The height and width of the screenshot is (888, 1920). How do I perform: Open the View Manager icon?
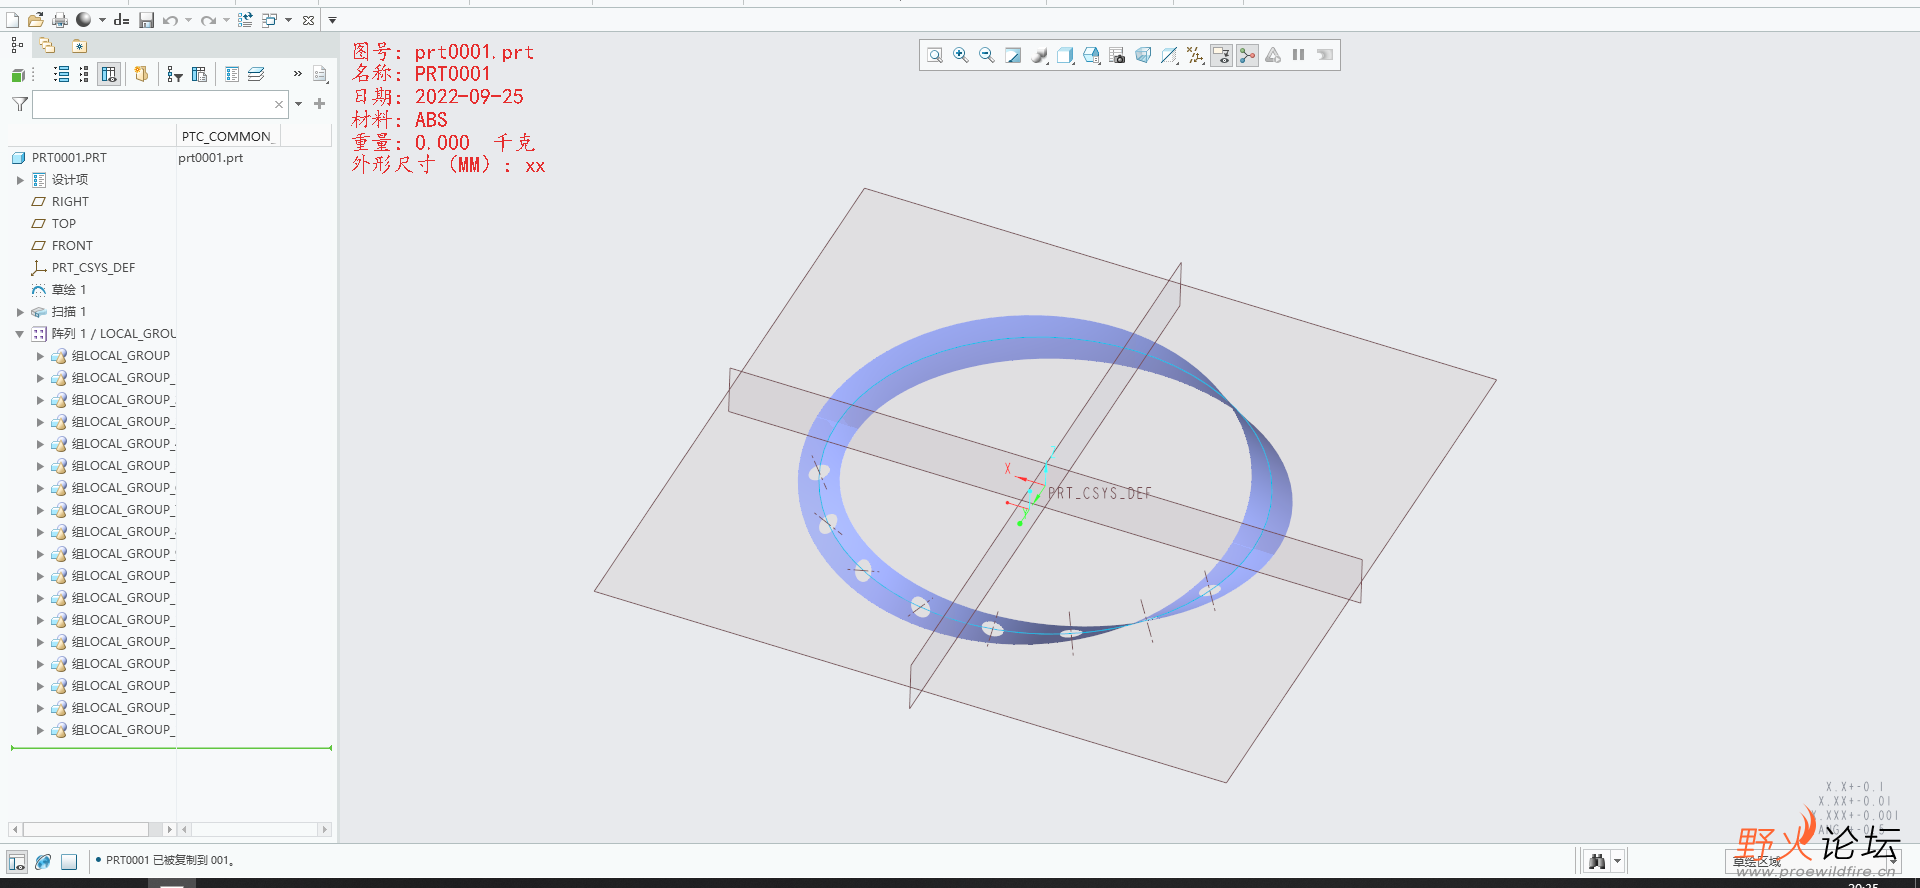[1092, 55]
